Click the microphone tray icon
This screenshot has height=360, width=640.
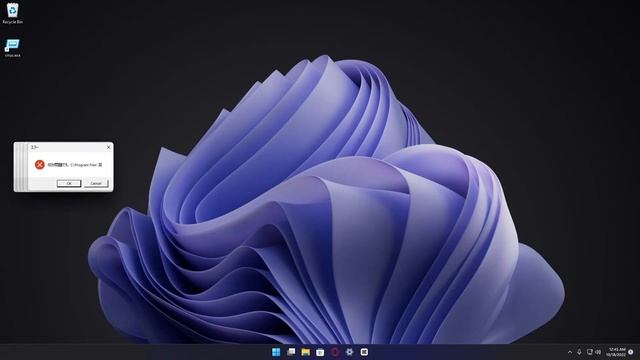pos(579,352)
